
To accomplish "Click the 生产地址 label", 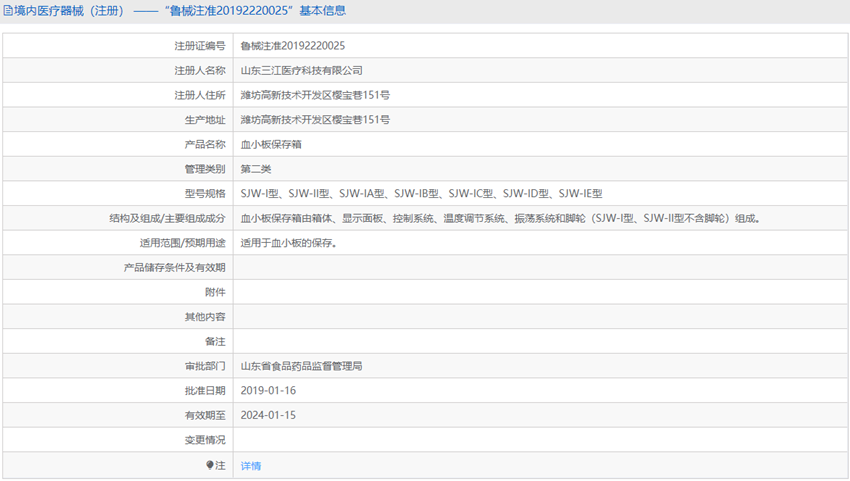I will tap(205, 120).
